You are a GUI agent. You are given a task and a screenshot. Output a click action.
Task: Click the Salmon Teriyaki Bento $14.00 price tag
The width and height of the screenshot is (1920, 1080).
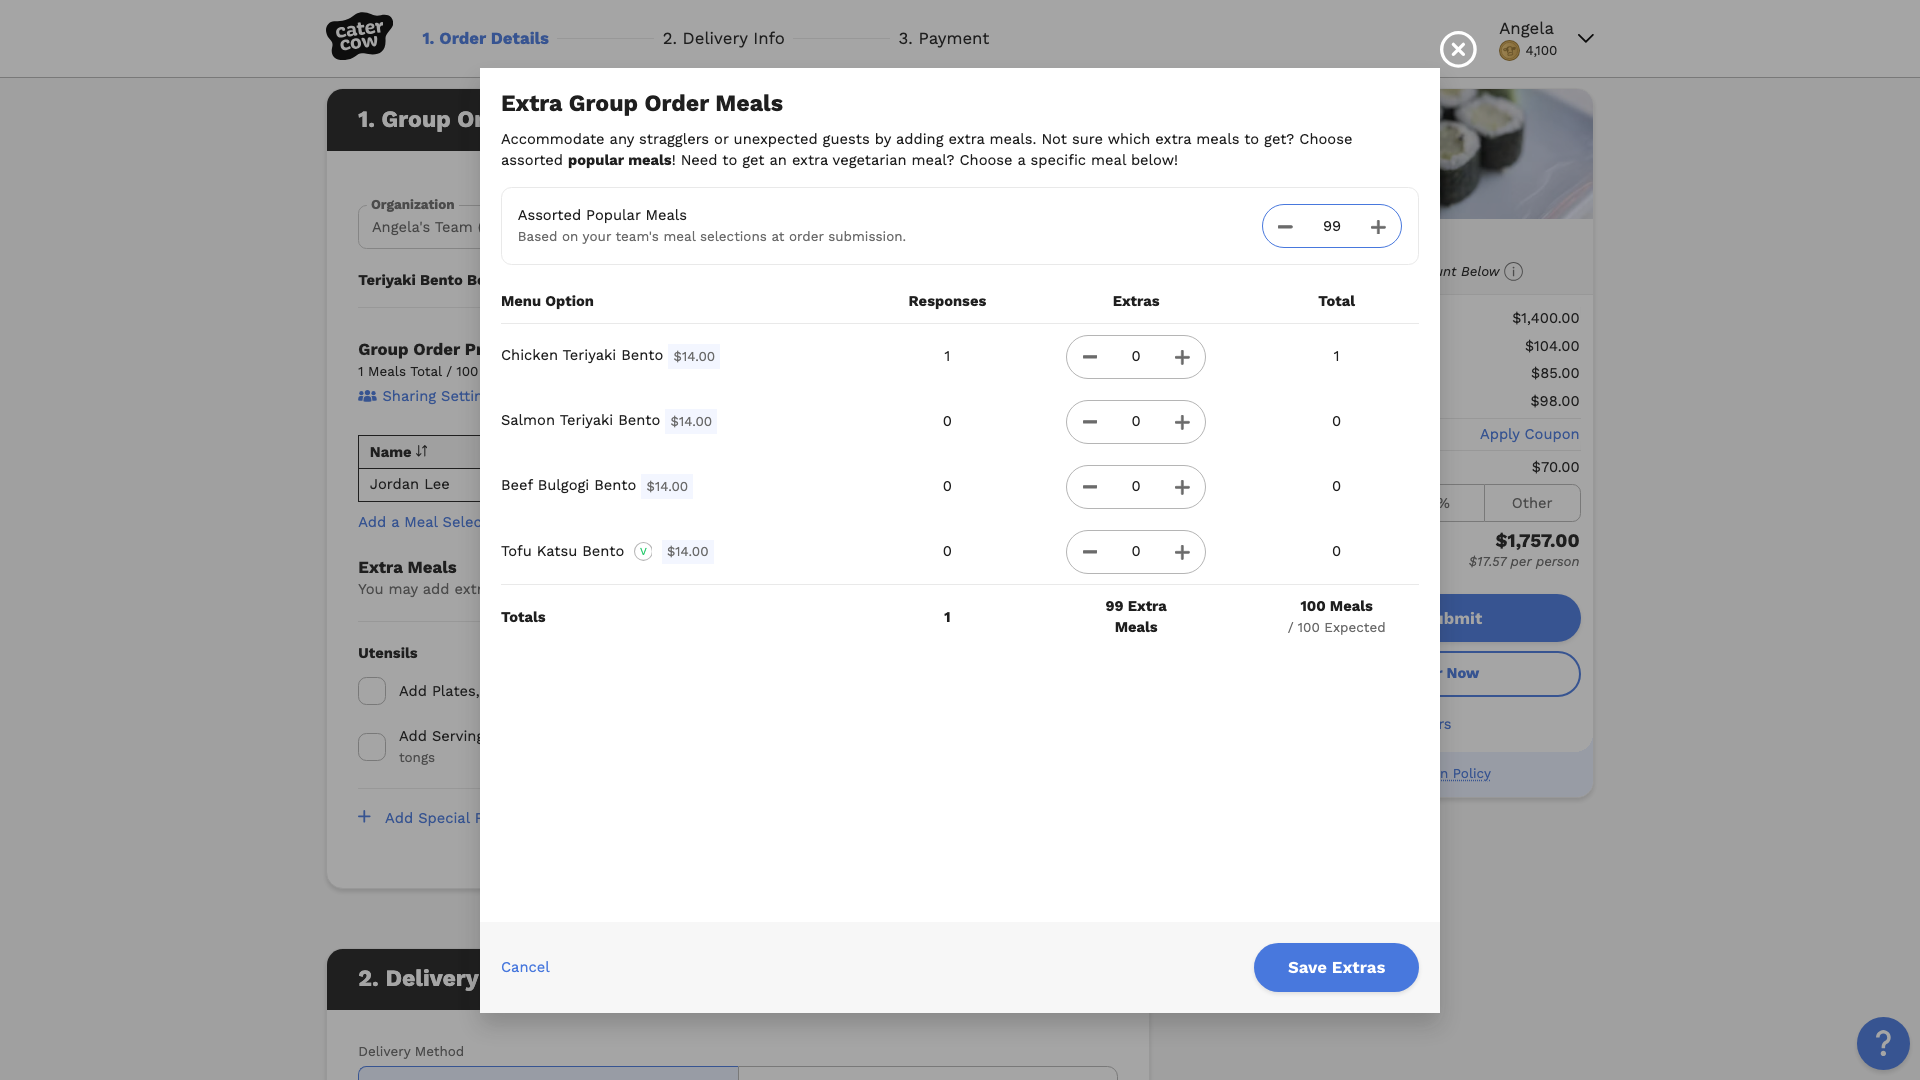tap(691, 422)
